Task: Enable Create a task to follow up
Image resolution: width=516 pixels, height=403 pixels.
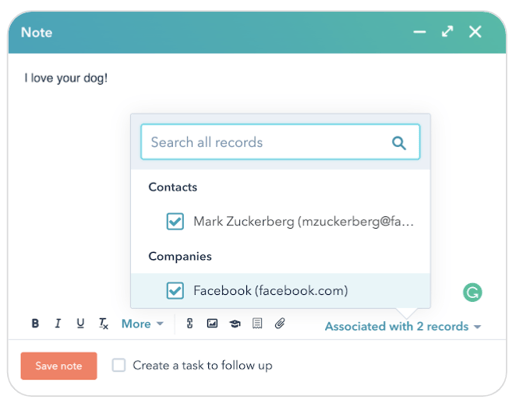Action: point(119,365)
